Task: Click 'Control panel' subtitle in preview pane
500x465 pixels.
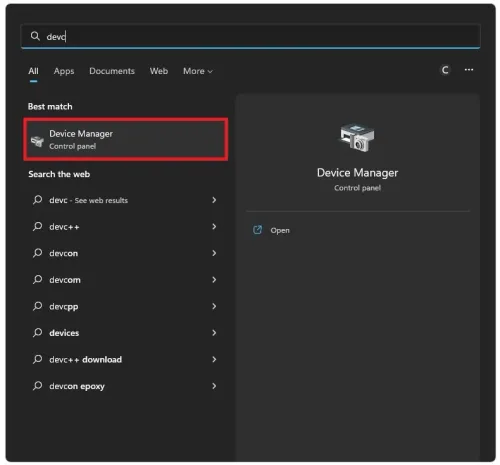Action: 357,188
